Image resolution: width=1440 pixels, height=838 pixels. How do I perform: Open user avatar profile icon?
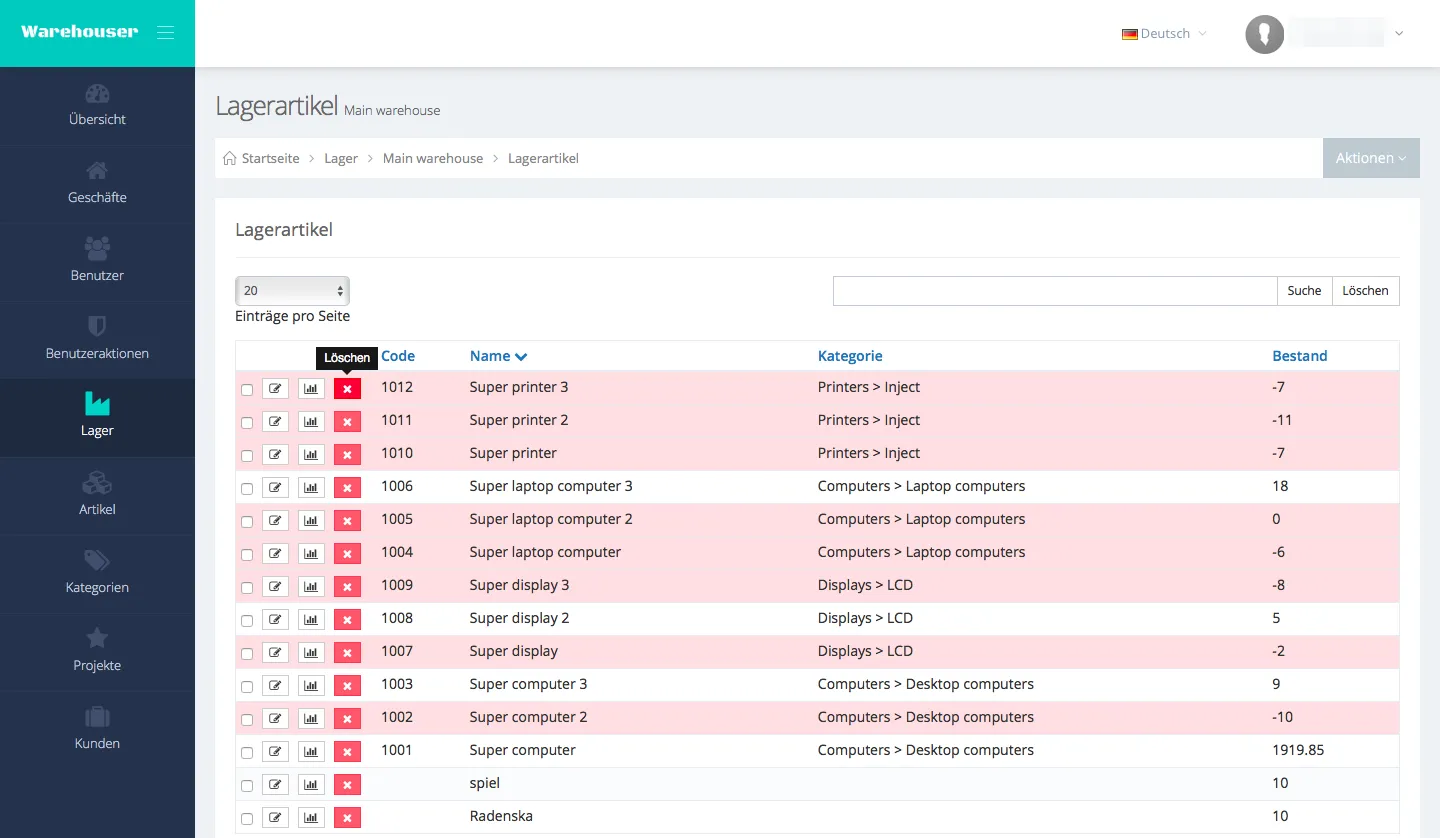tap(1264, 34)
